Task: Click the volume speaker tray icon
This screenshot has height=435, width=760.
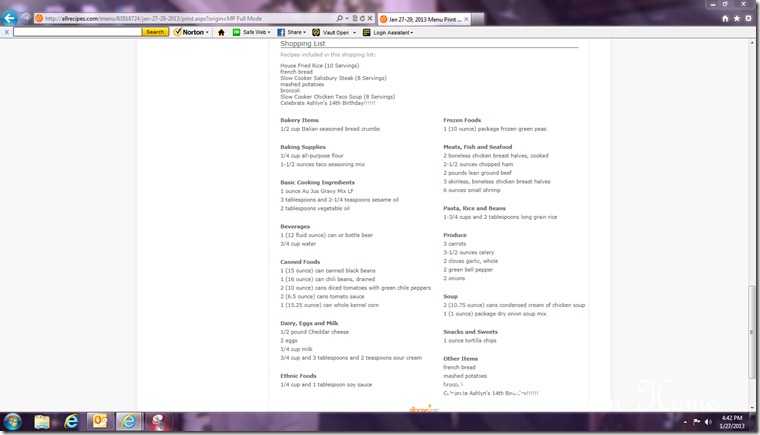Action: click(x=708, y=422)
